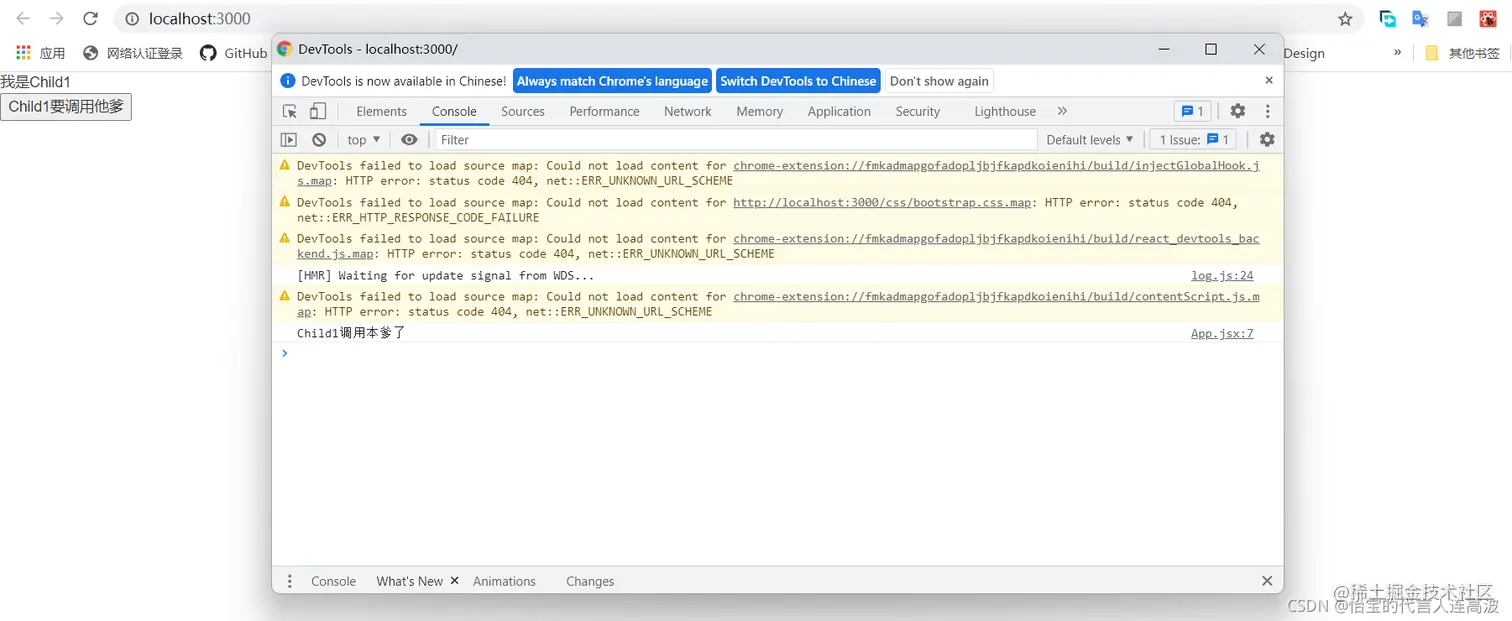Create a live expression with the eye icon
Image resolution: width=1512 pixels, height=621 pixels.
point(409,140)
